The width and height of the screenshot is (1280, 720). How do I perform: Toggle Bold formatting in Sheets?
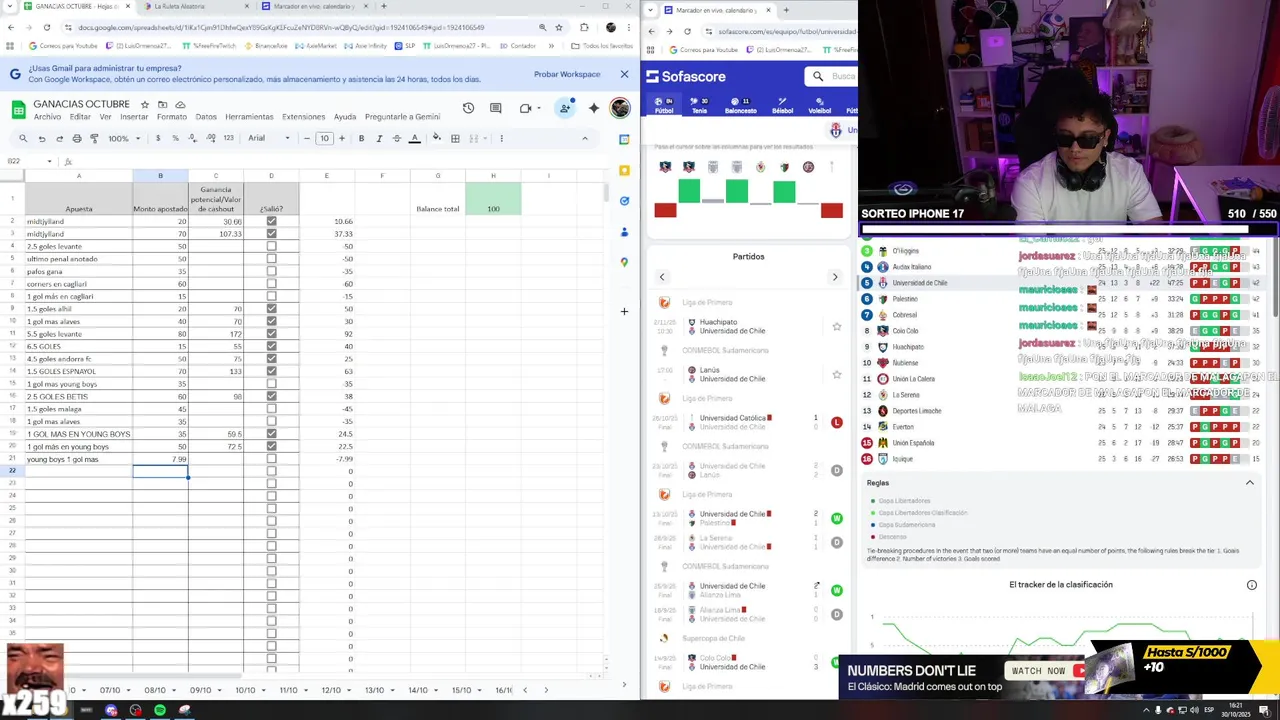point(361,138)
